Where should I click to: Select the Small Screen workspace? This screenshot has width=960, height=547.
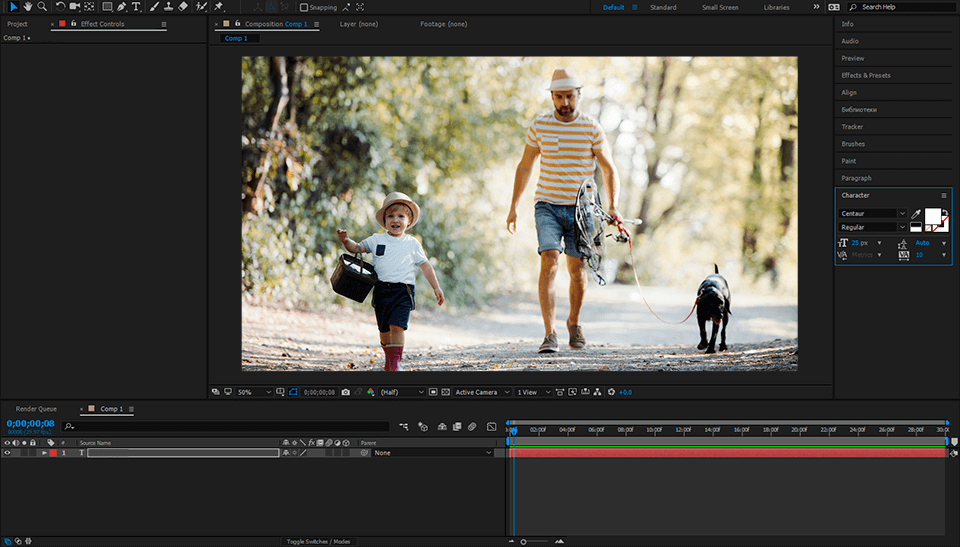pos(720,7)
